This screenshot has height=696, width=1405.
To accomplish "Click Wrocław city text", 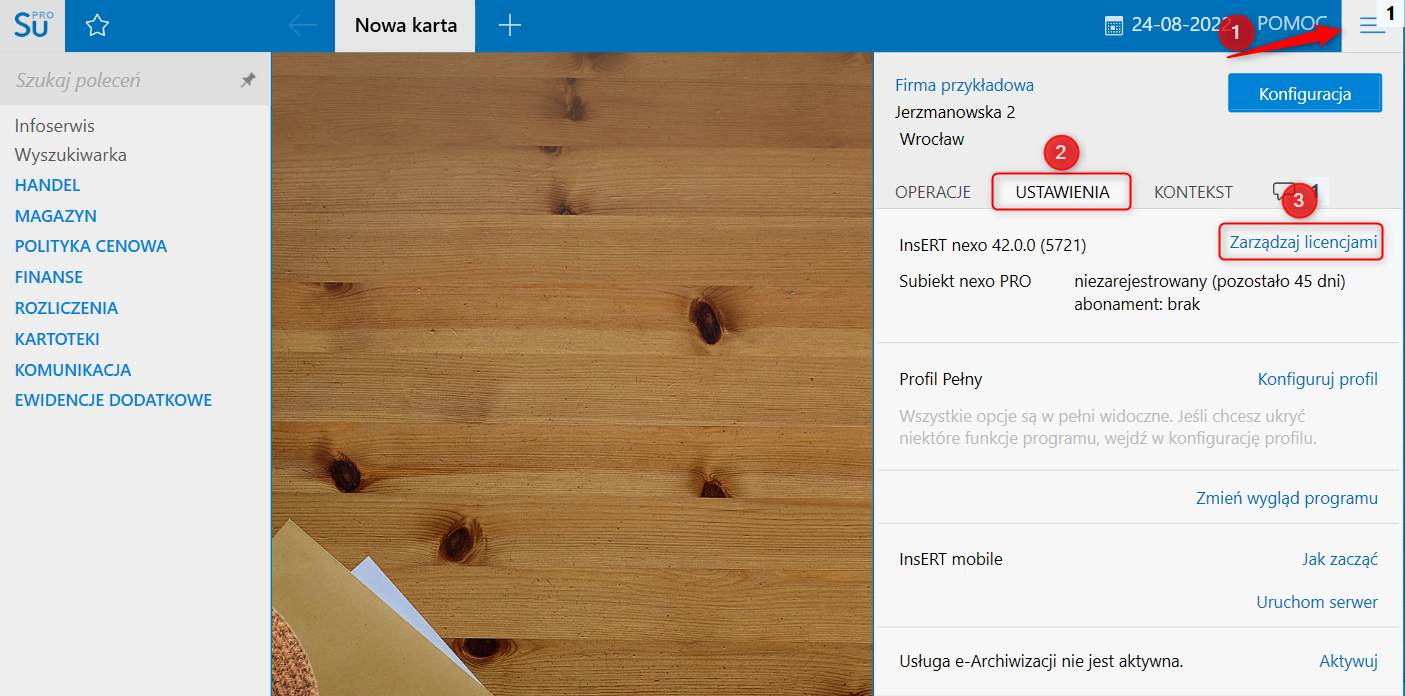I will click(x=932, y=139).
